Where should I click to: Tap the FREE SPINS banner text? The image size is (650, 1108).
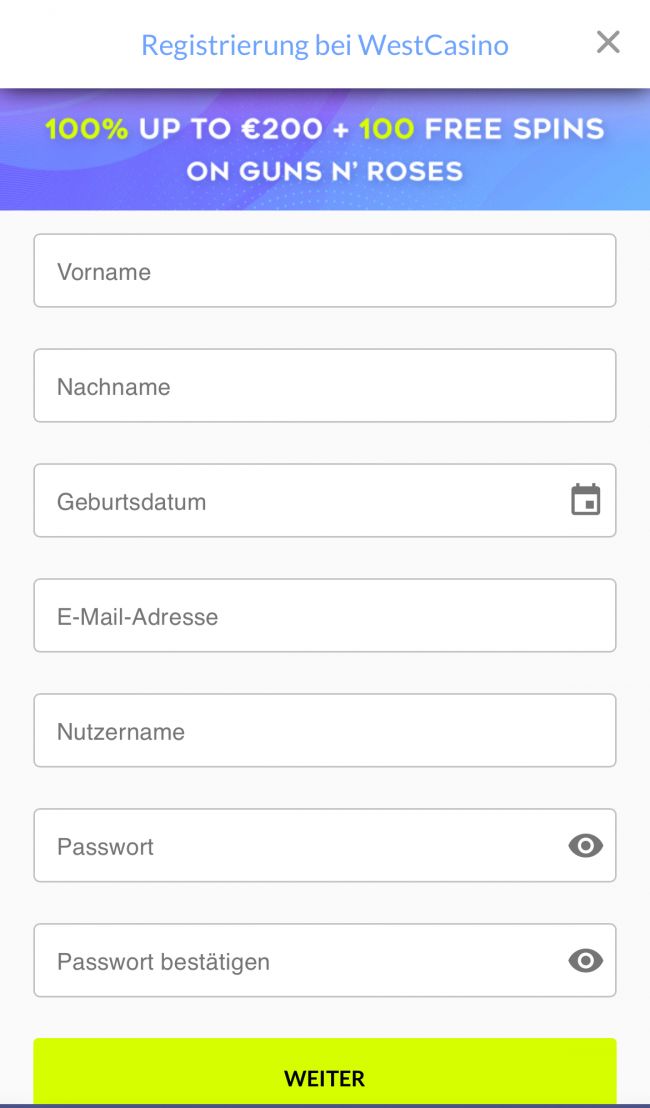(514, 129)
